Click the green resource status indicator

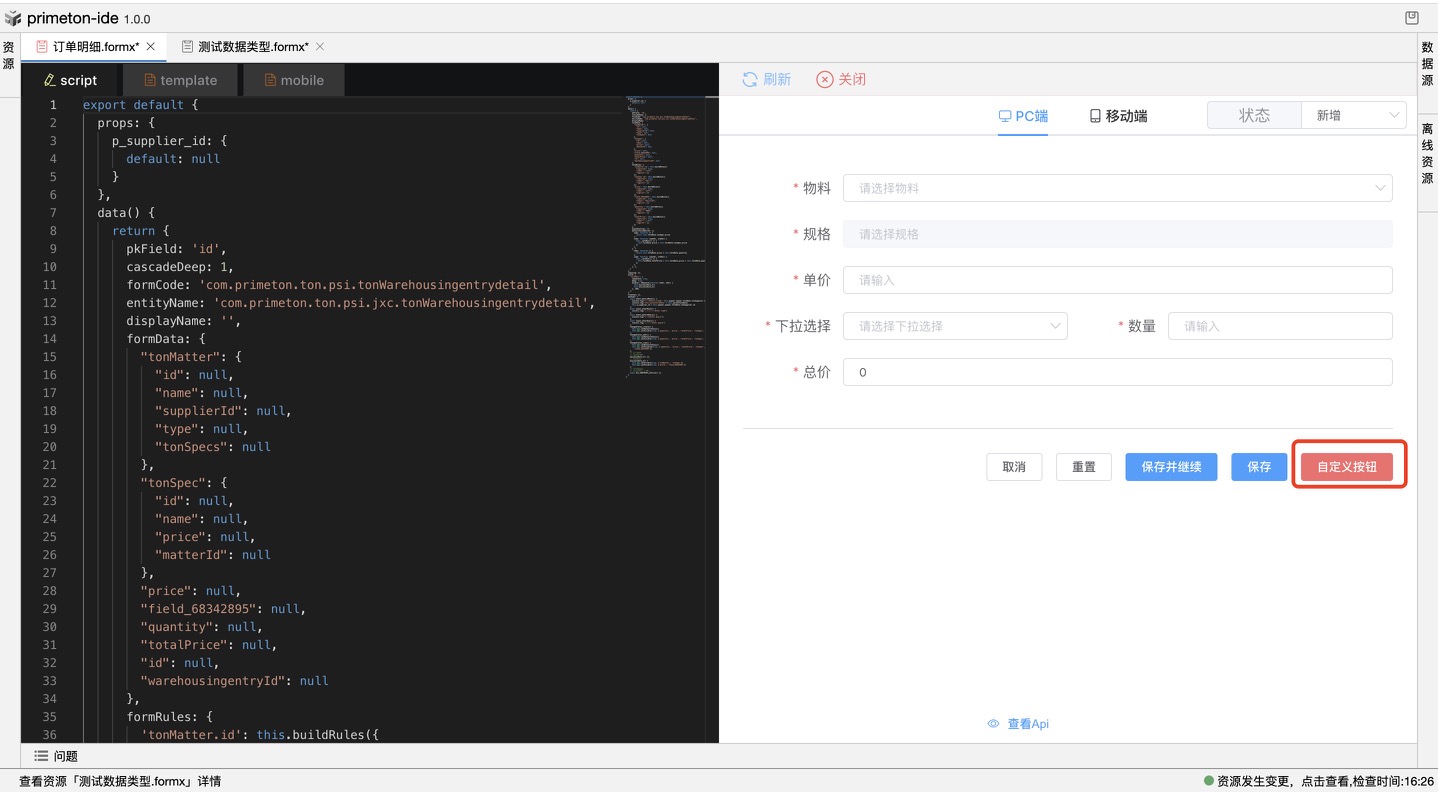1208,781
